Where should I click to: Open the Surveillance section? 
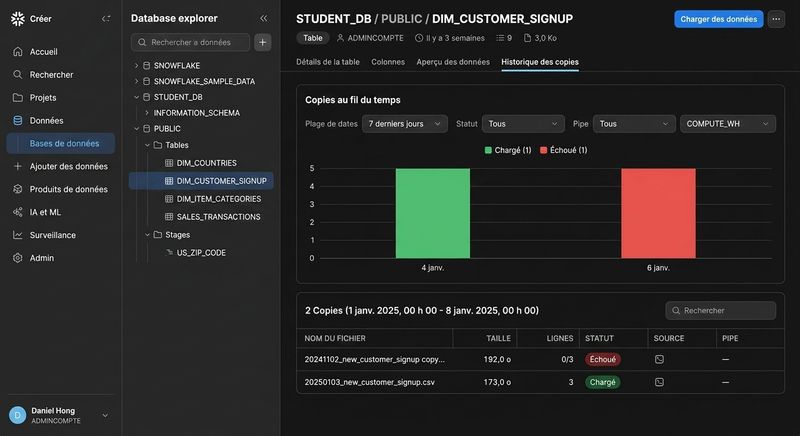53,235
